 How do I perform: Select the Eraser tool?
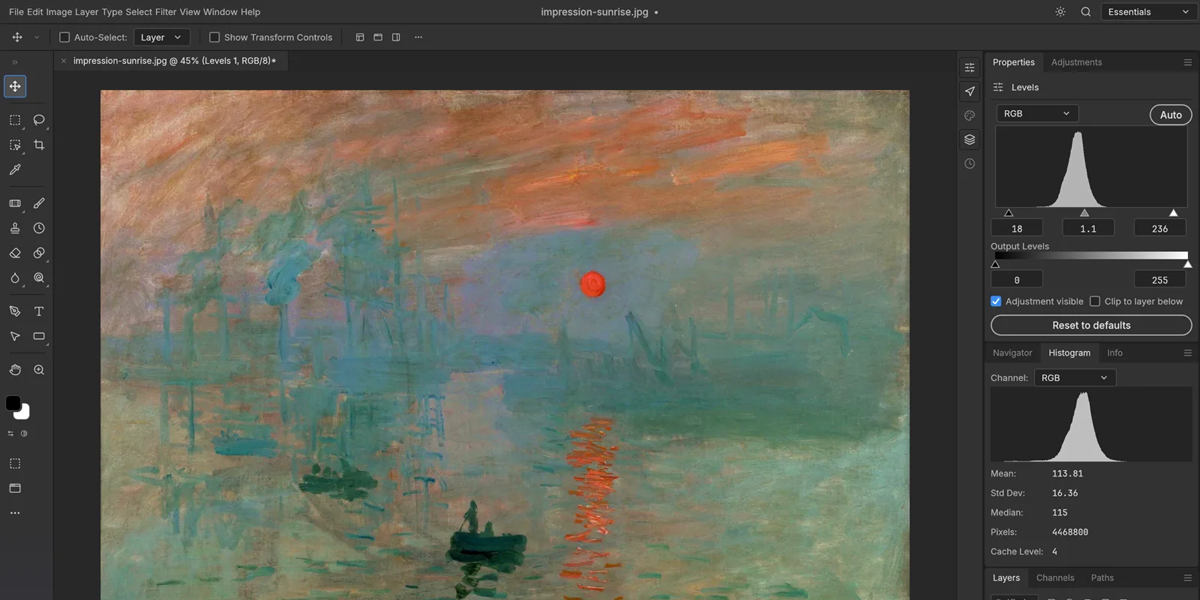[15, 253]
